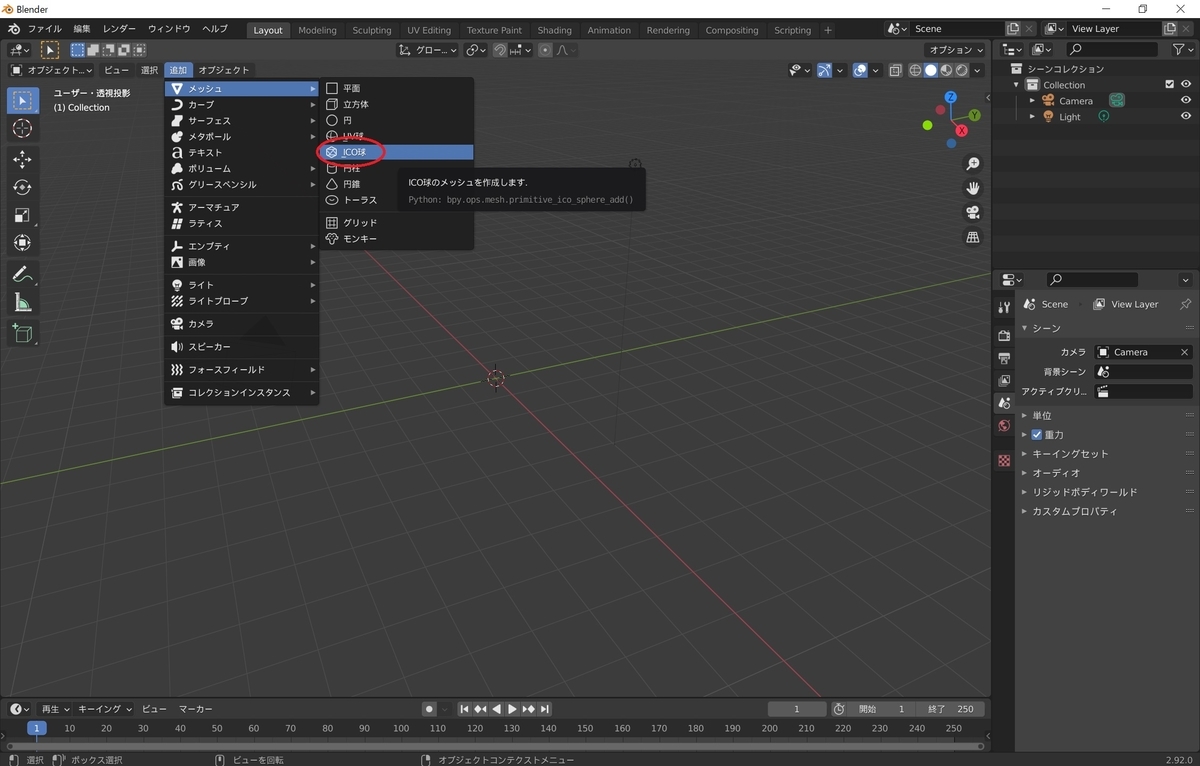This screenshot has width=1200, height=766.
Task: Switch to the Shading workspace tab
Action: click(x=554, y=30)
